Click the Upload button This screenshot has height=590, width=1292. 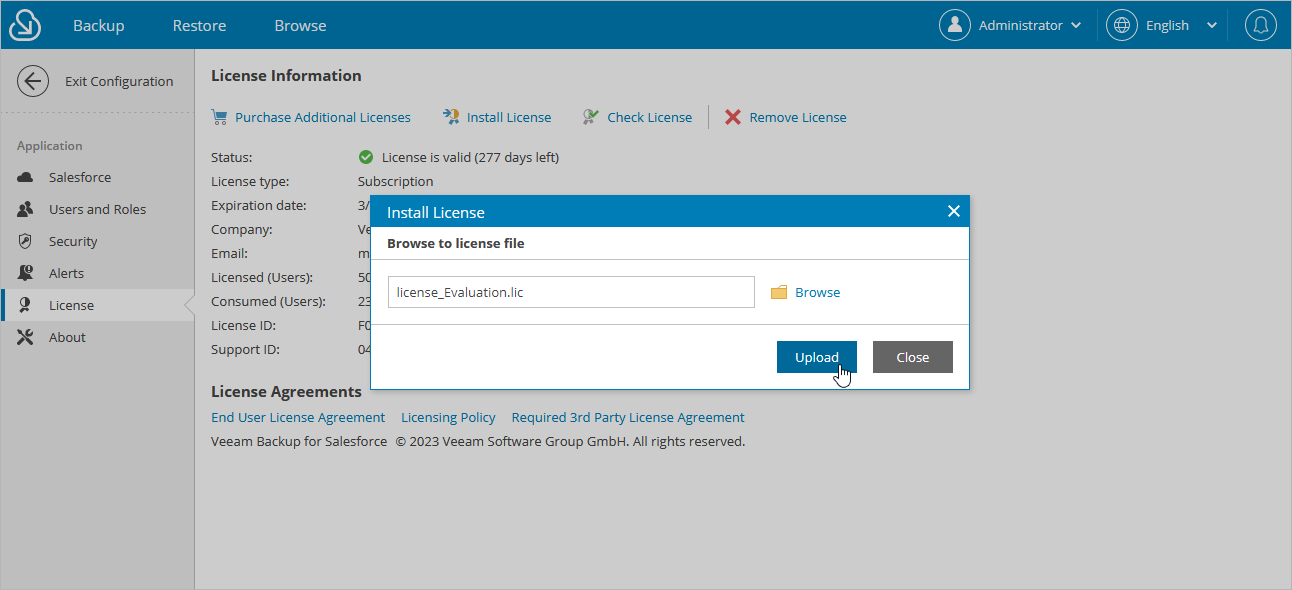pyautogui.click(x=817, y=357)
